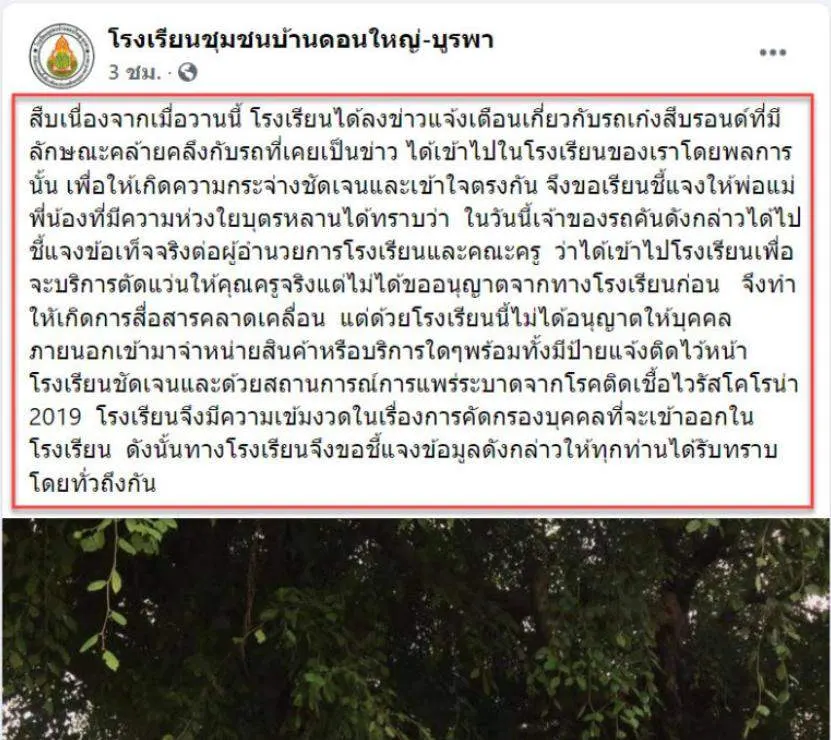The height and width of the screenshot is (740, 831).
Task: Open the school's circular profile logo
Action: pos(61,56)
